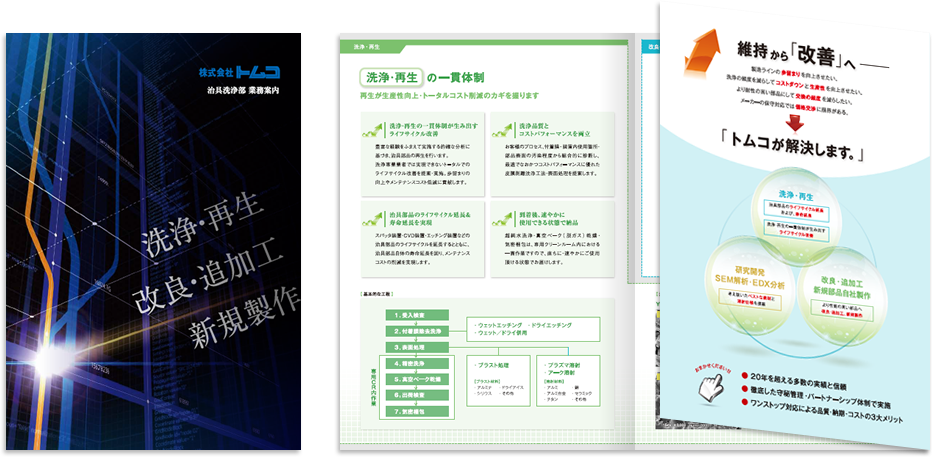The height and width of the screenshot is (457, 932).
Task: Select the 洗浄・再生 tab at page top
Action: tap(364, 47)
